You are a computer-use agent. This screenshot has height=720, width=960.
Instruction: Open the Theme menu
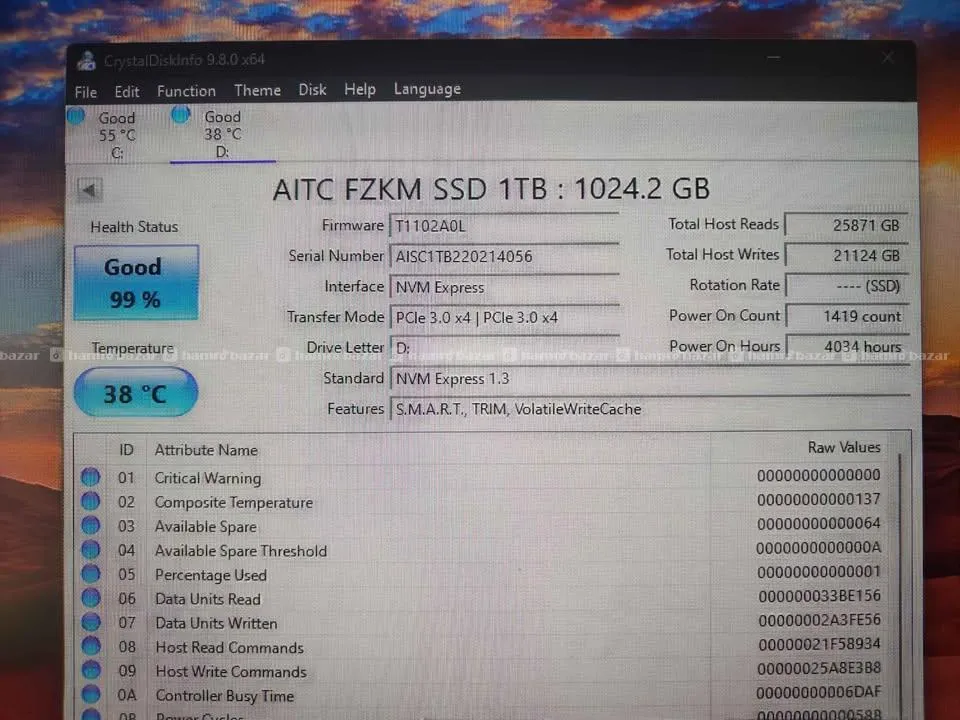click(257, 91)
